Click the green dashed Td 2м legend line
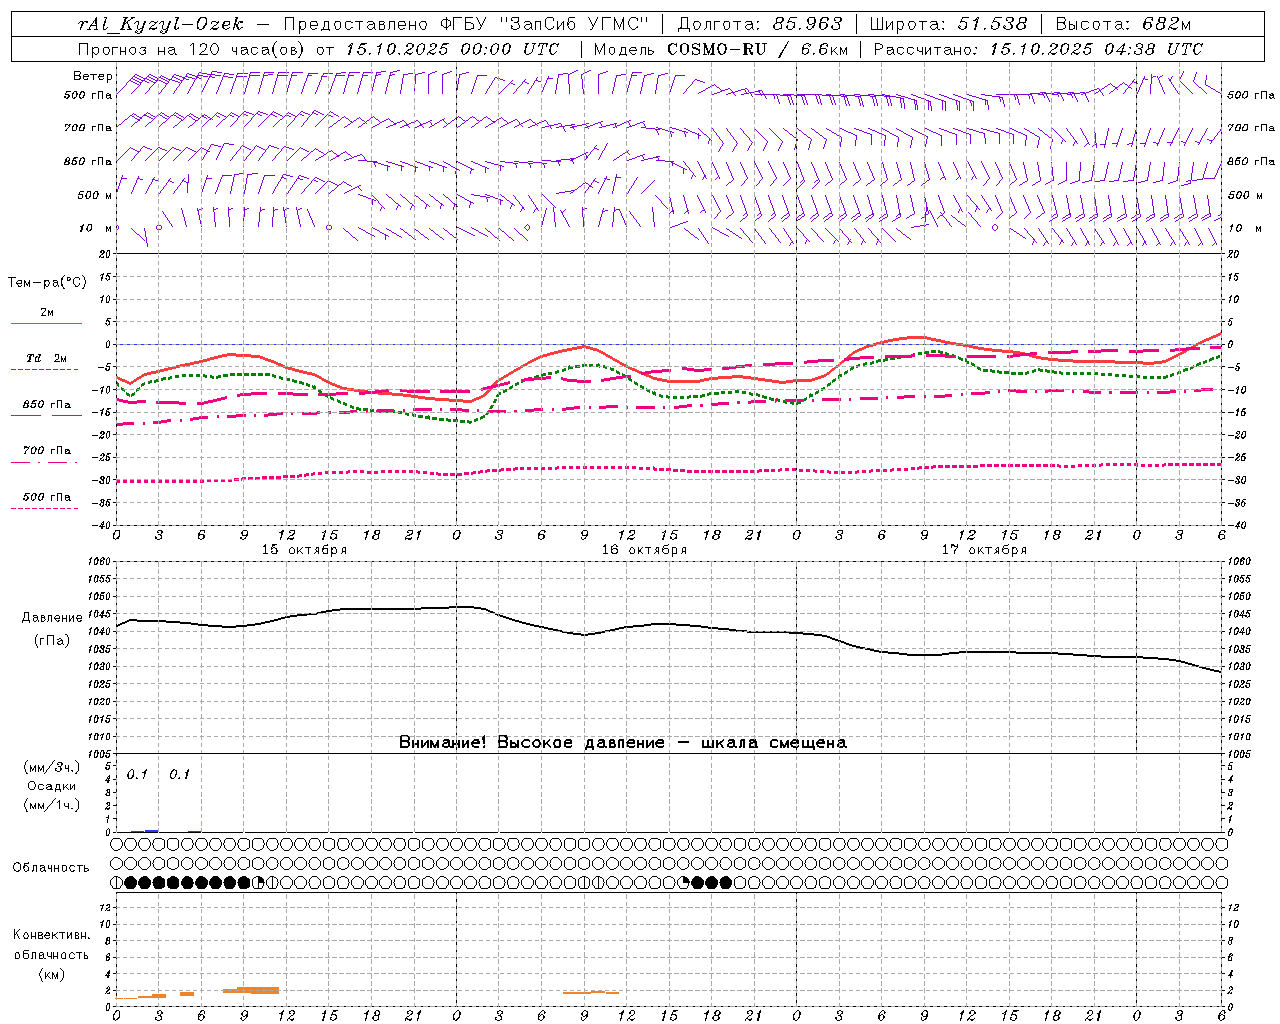Screen dimensions: 1280x1024 pos(44,370)
